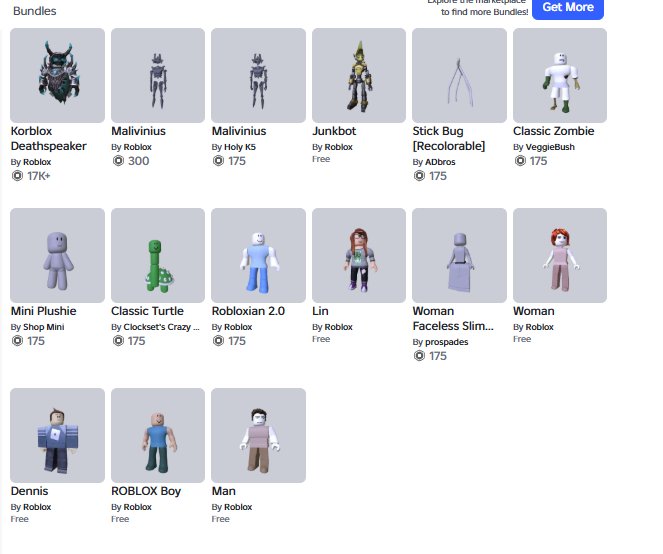The image size is (663, 554).
Task: Visit creator prospades under Woman Faceless Slim
Action: [447, 342]
